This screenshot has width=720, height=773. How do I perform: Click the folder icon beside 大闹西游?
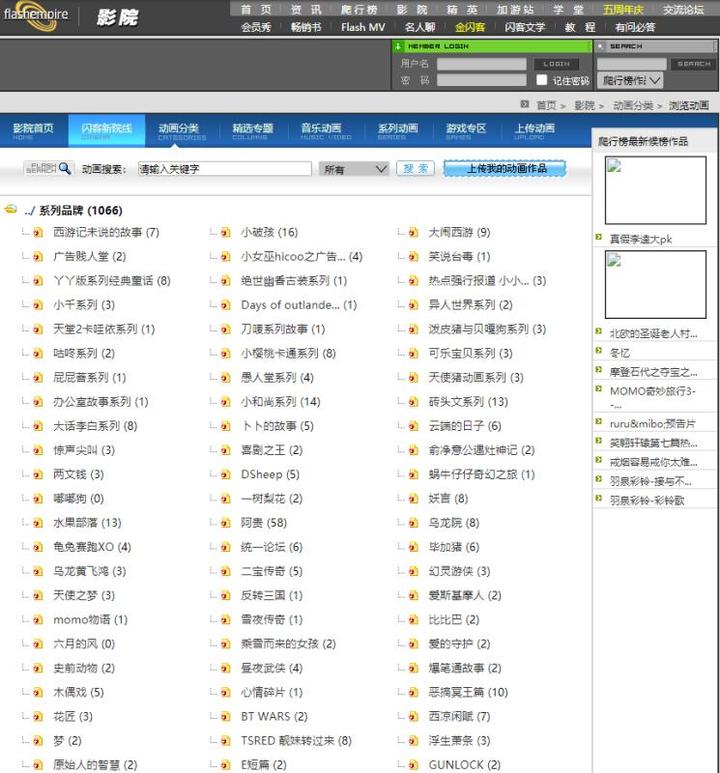(x=413, y=233)
